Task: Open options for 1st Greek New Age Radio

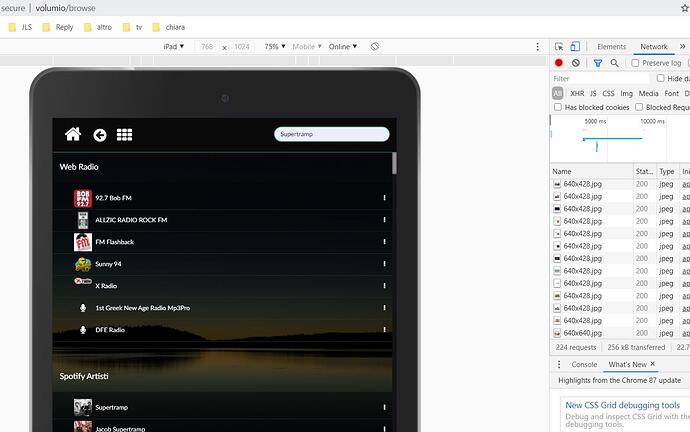Action: [385, 308]
